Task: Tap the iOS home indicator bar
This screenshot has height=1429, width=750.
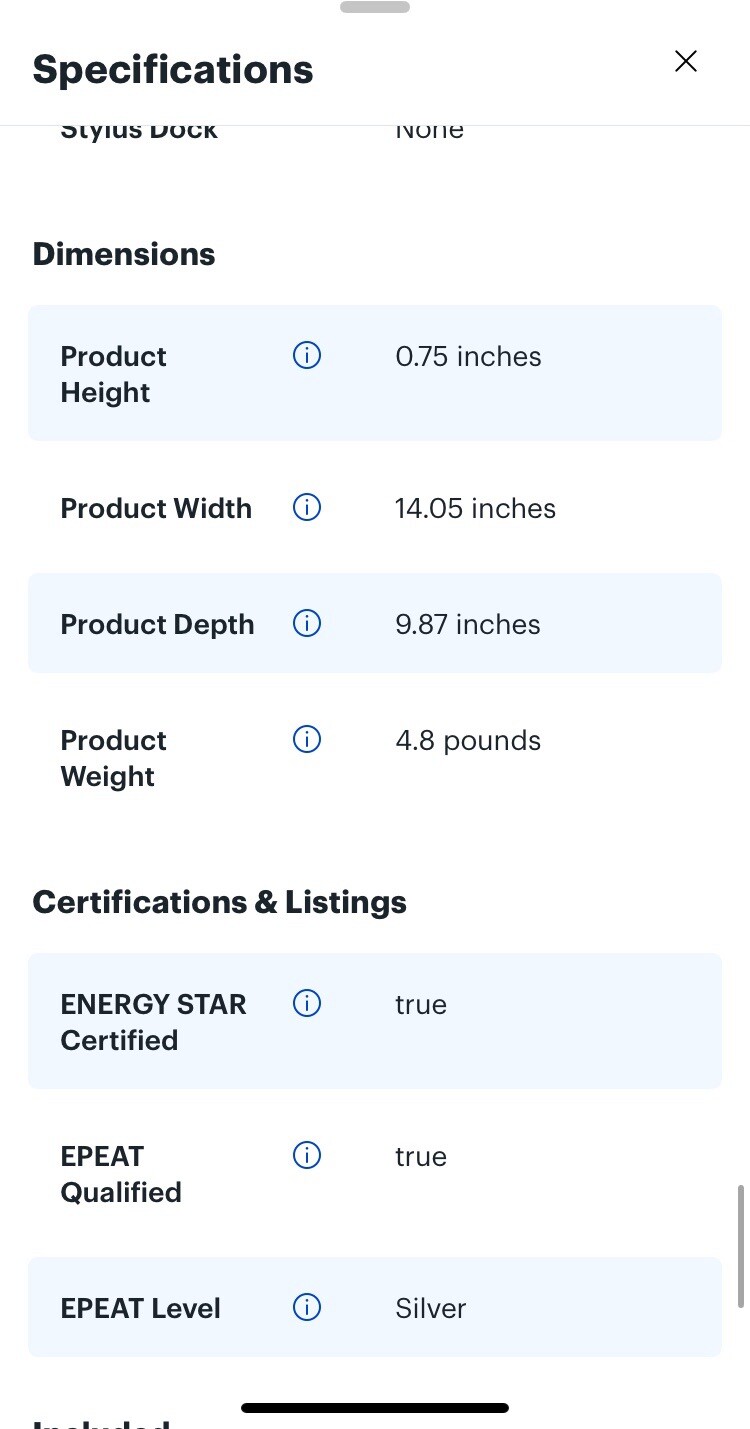Action: (375, 1408)
